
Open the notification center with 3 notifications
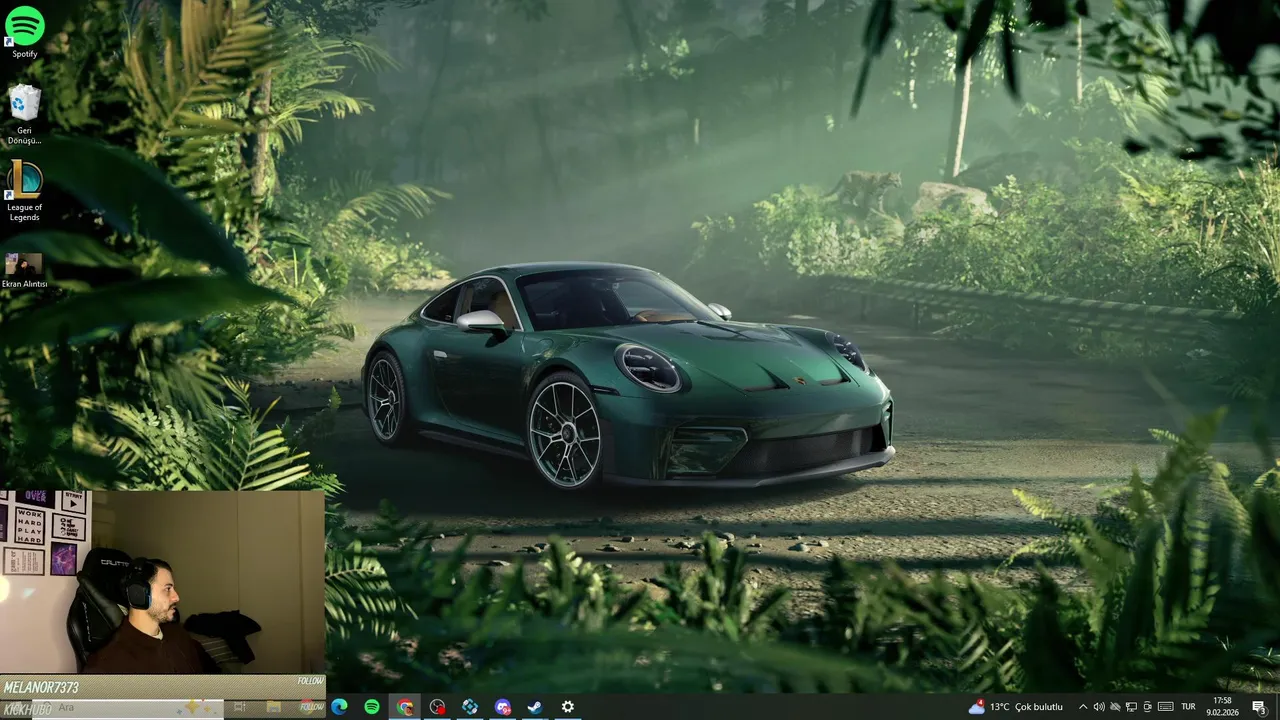[x=1259, y=707]
